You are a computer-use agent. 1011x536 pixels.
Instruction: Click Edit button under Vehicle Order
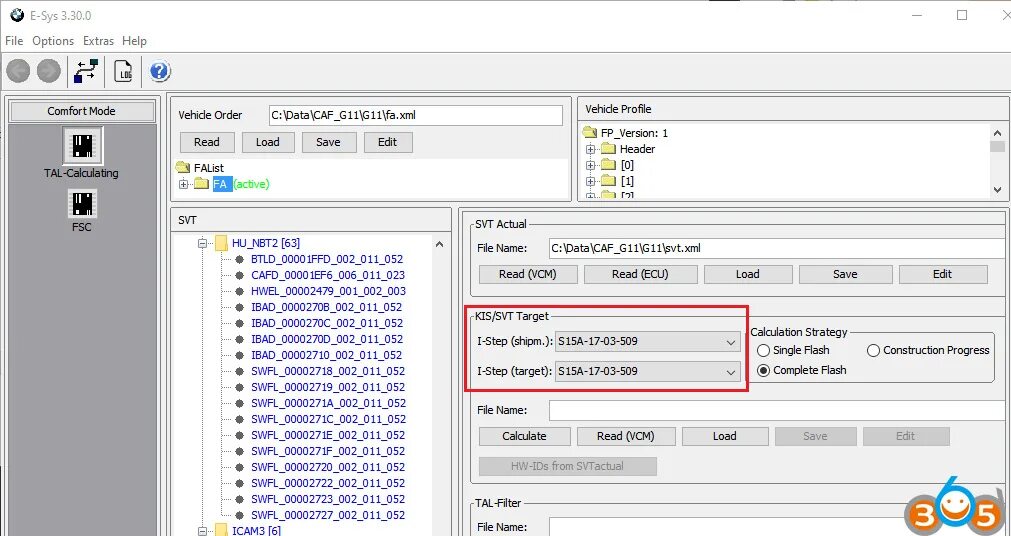388,143
